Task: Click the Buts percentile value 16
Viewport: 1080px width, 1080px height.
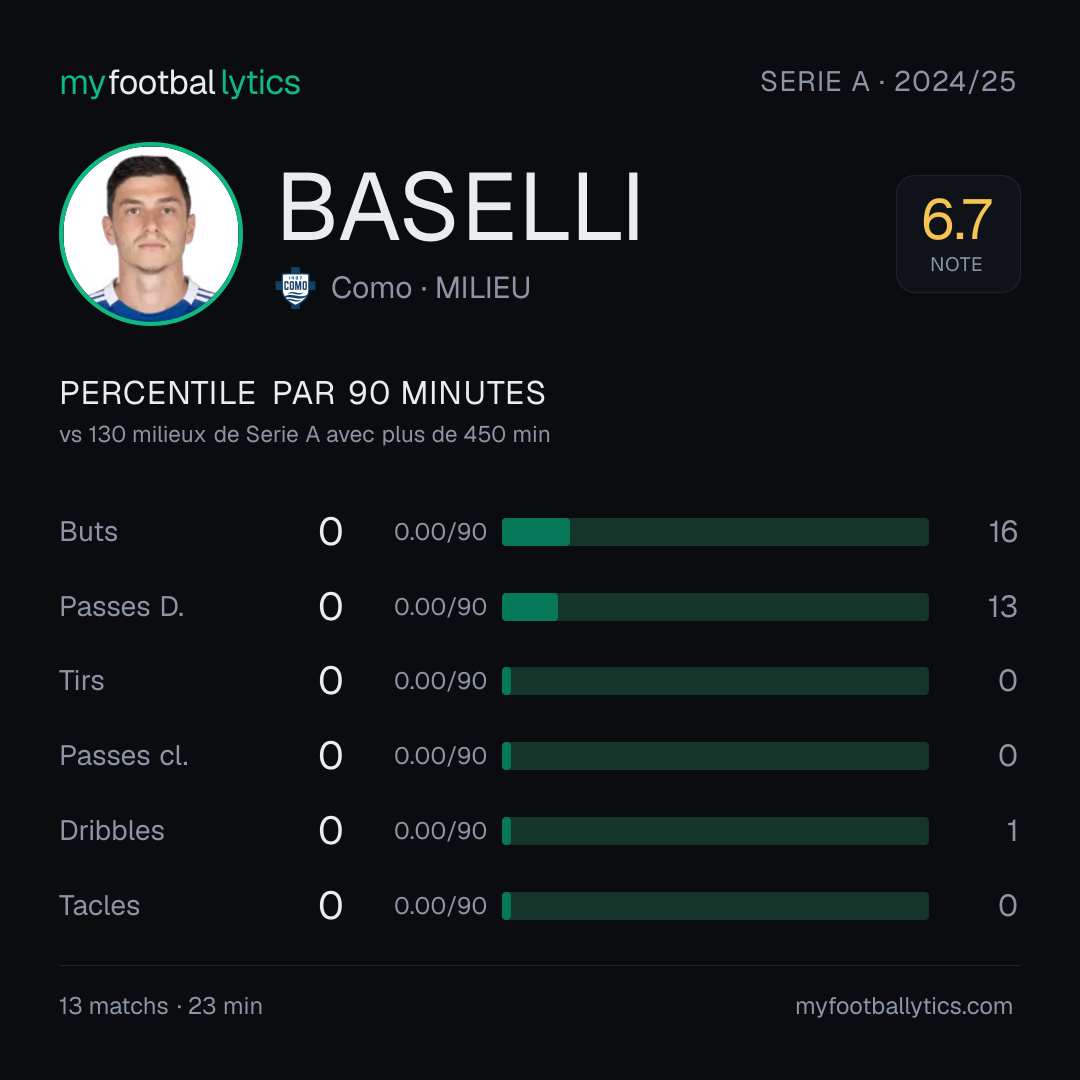Action: click(1003, 532)
